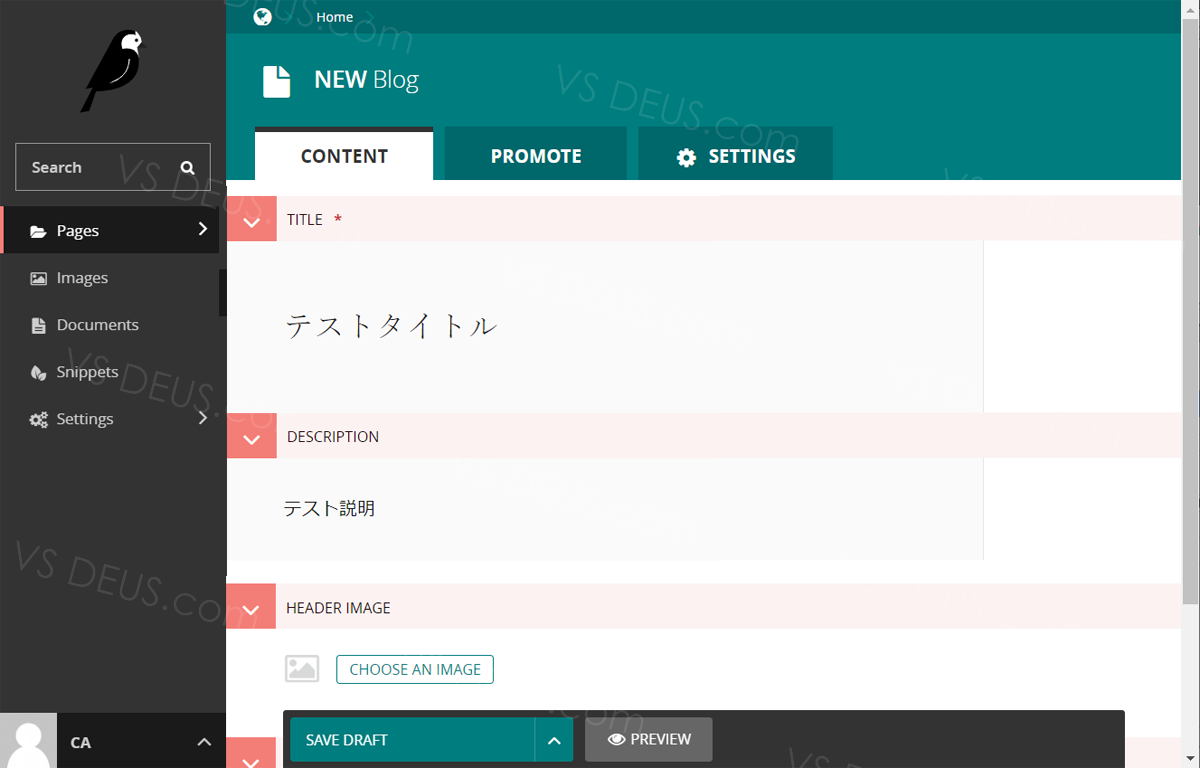Screen dimensions: 1200x768
Task: Click the TITLE section label
Action: pos(305,220)
